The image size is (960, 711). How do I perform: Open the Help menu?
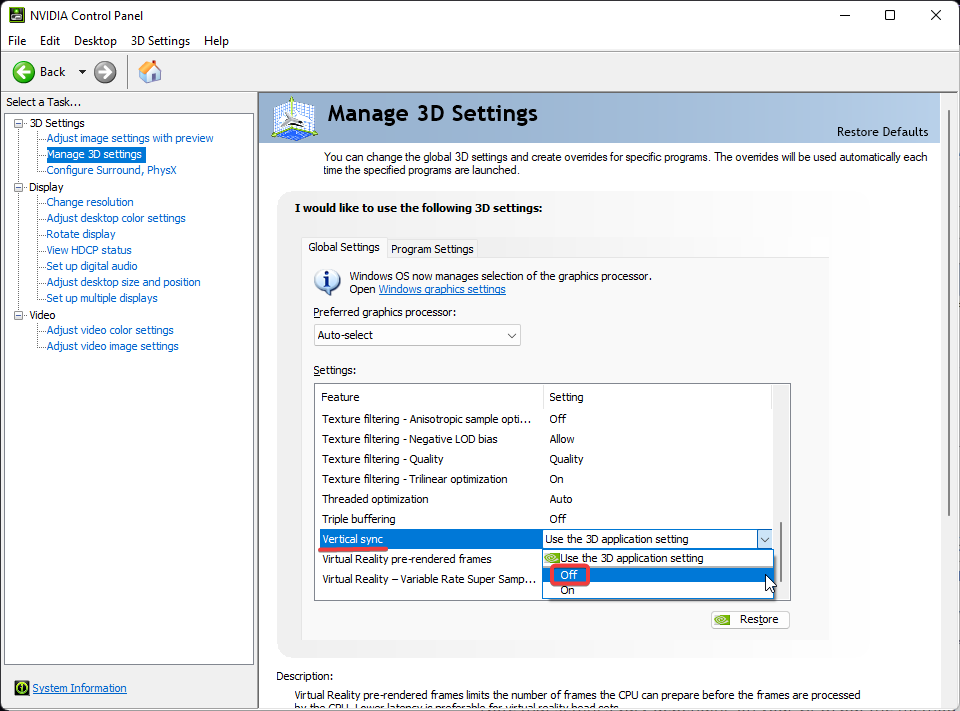[x=216, y=41]
